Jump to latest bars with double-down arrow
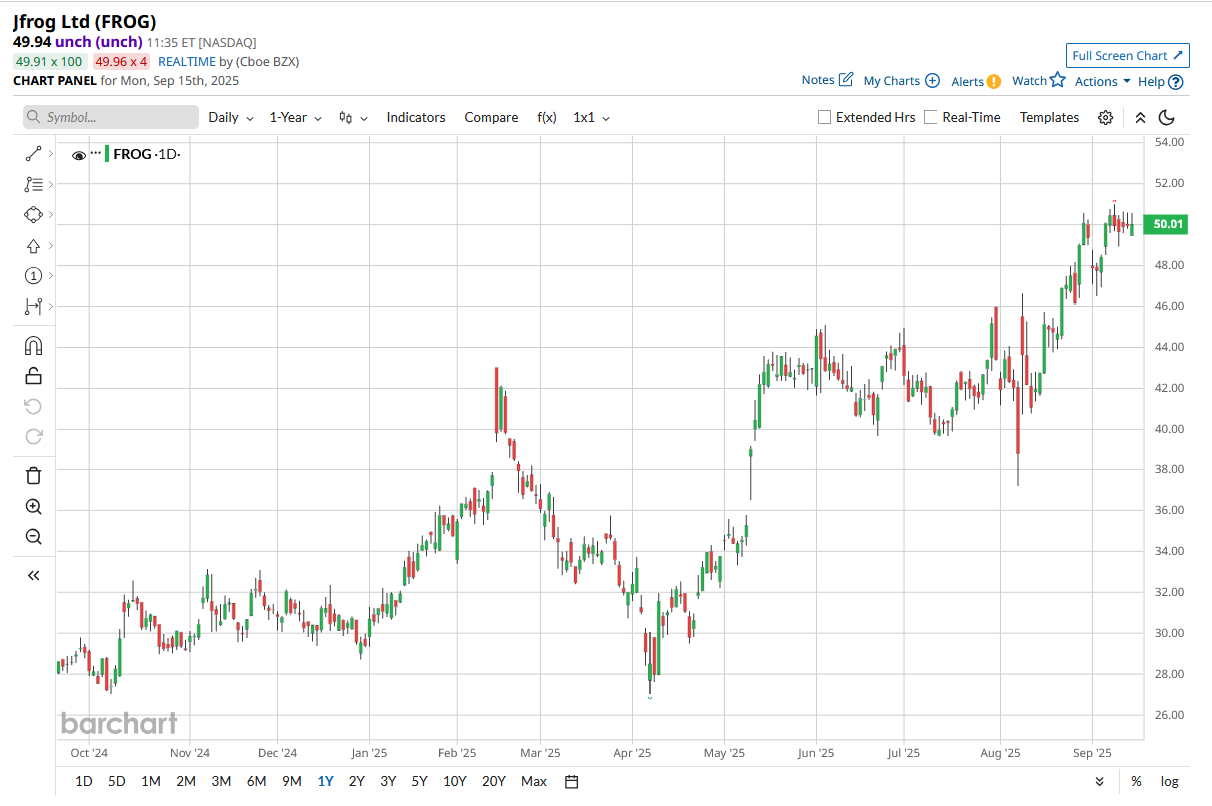The width and height of the screenshot is (1212, 806). tap(1100, 781)
